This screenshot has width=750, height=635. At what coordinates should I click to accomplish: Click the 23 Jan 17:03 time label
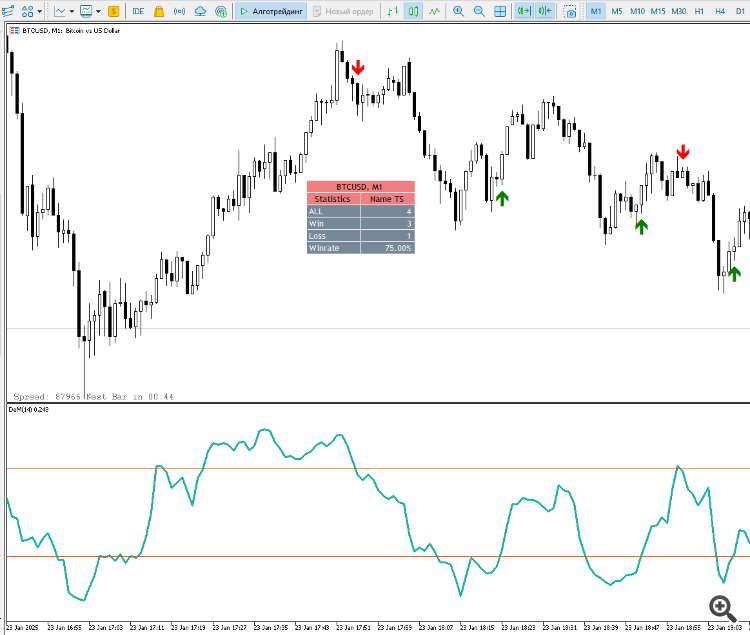(x=106, y=627)
